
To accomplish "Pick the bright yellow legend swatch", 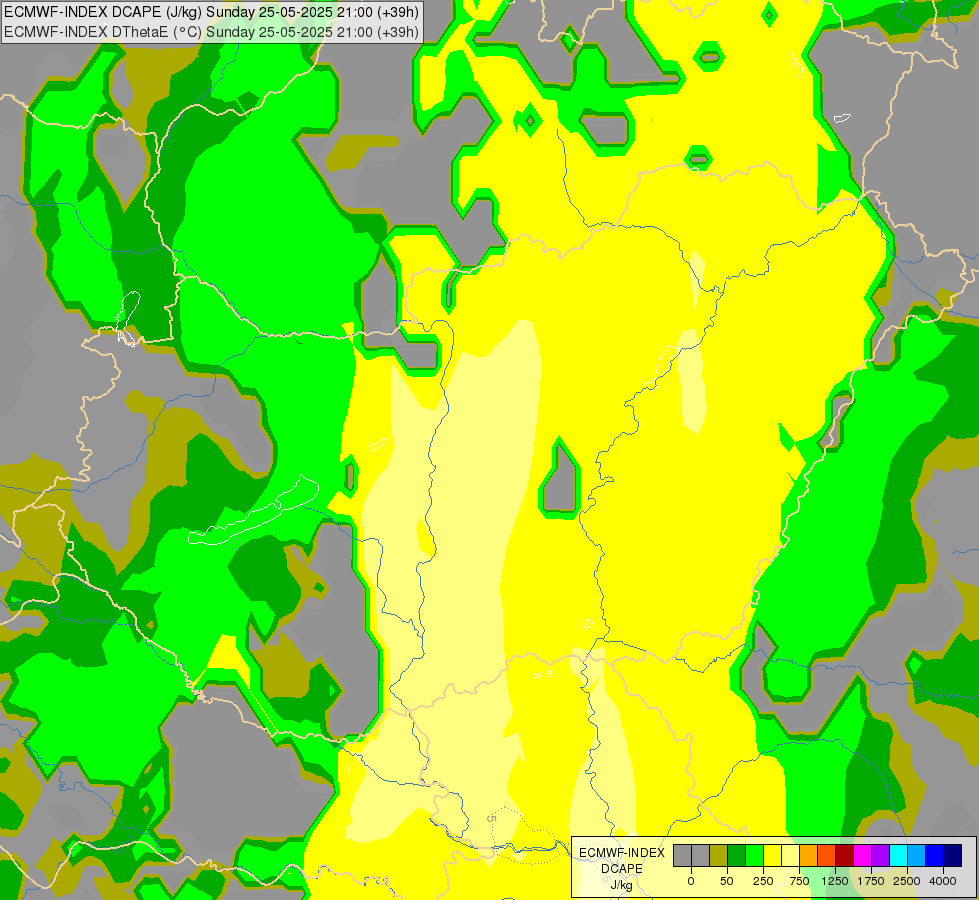I will [x=772, y=855].
